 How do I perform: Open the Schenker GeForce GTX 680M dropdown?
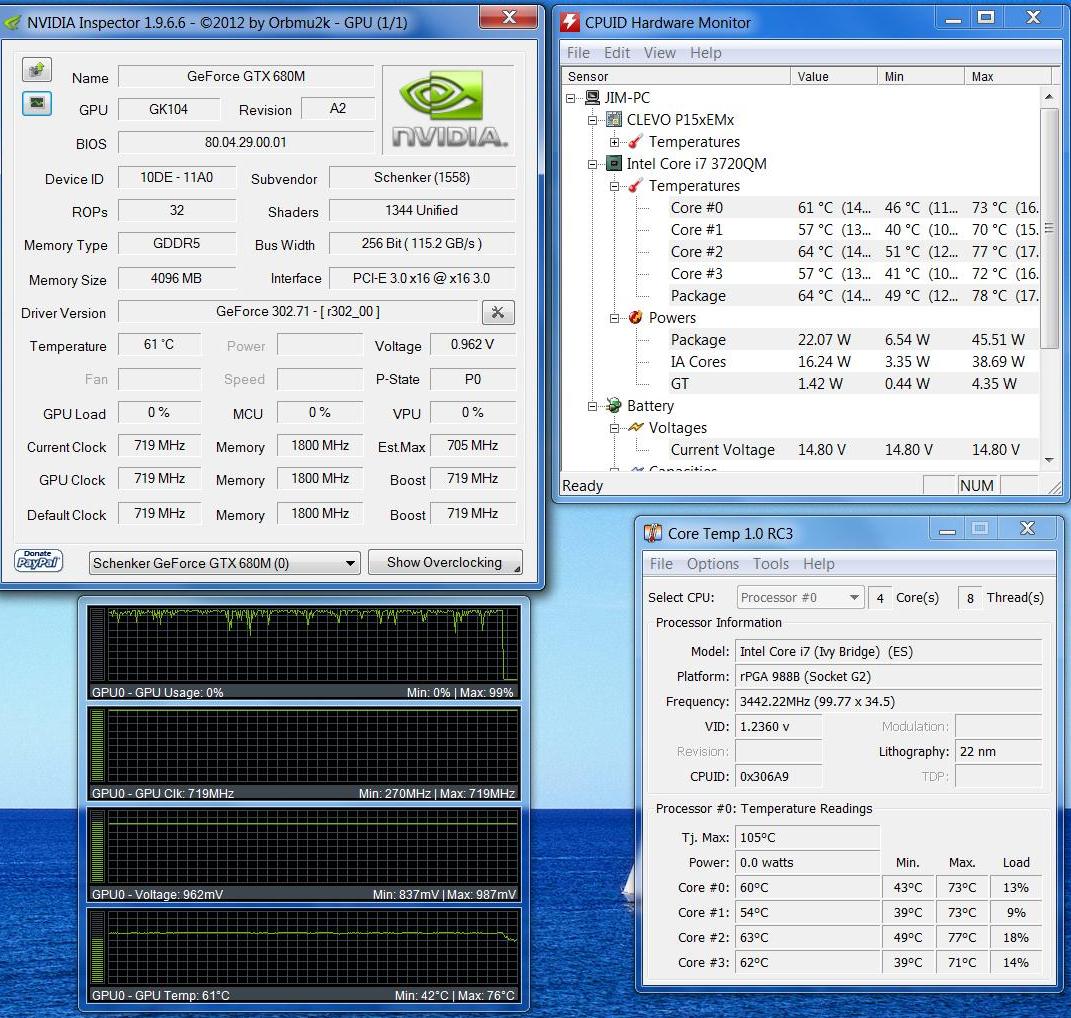coord(224,563)
